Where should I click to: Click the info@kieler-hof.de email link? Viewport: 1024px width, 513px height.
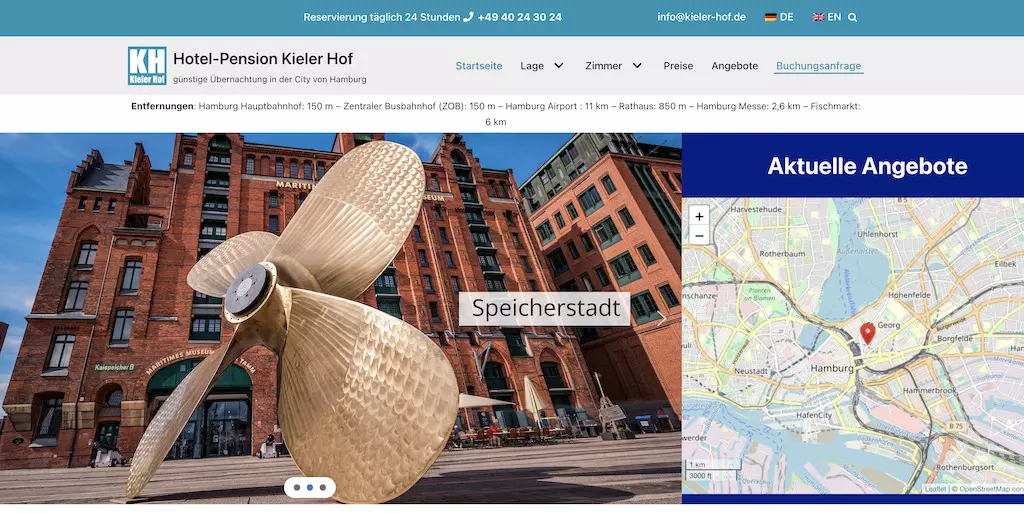[701, 17]
